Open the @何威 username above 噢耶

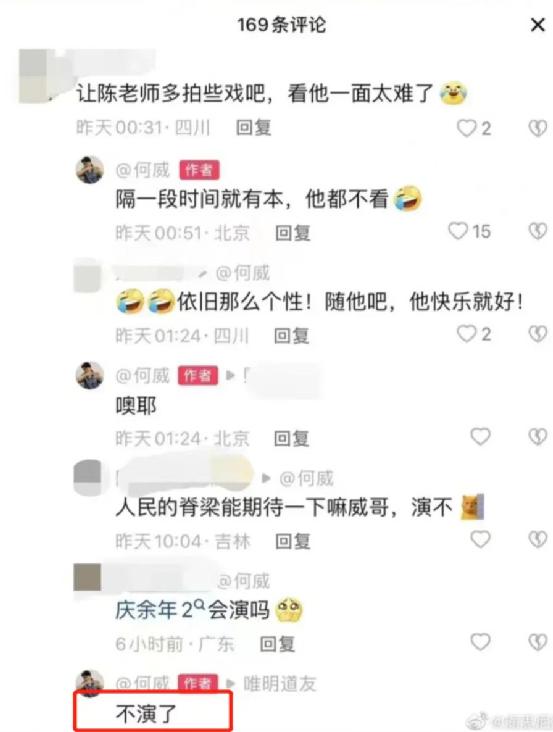(142, 375)
